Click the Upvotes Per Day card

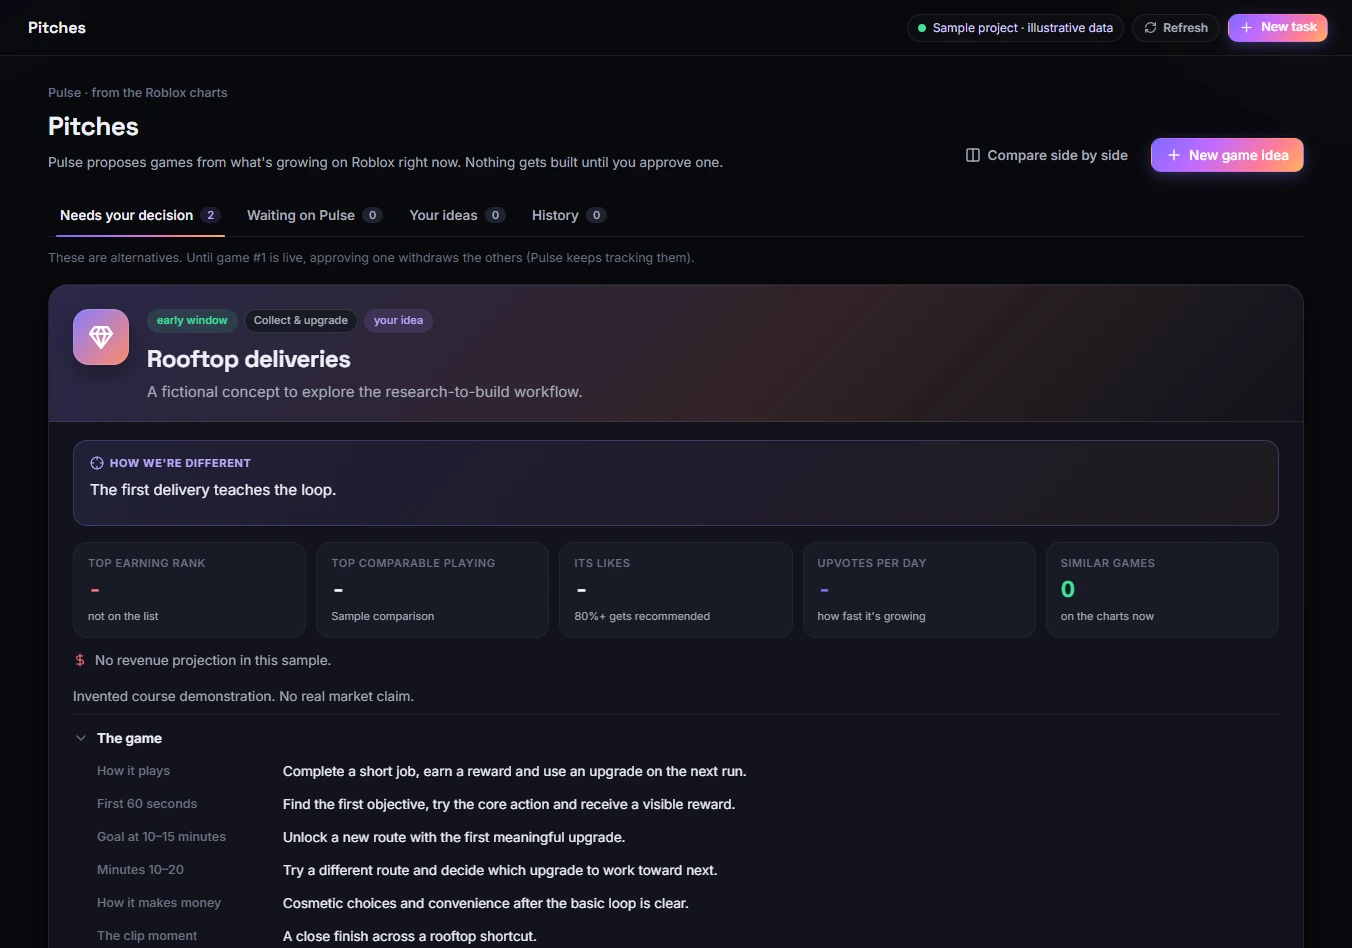(919, 590)
